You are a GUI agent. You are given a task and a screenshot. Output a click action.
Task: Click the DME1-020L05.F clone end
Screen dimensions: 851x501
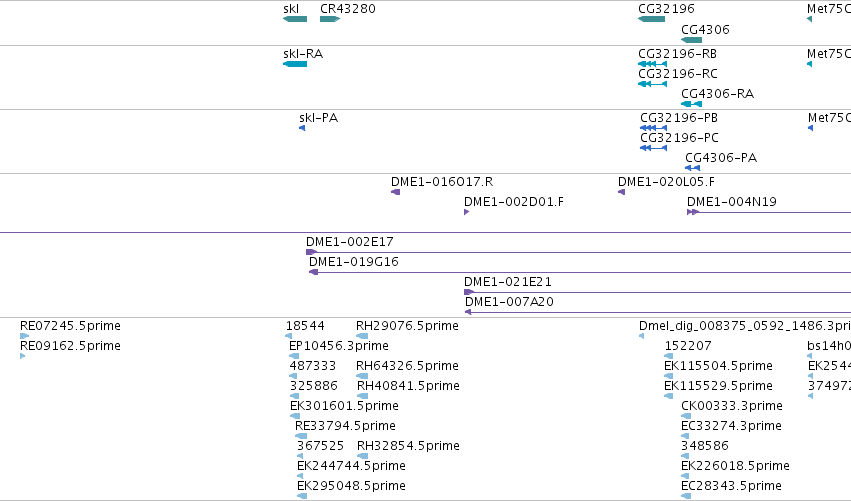621,192
